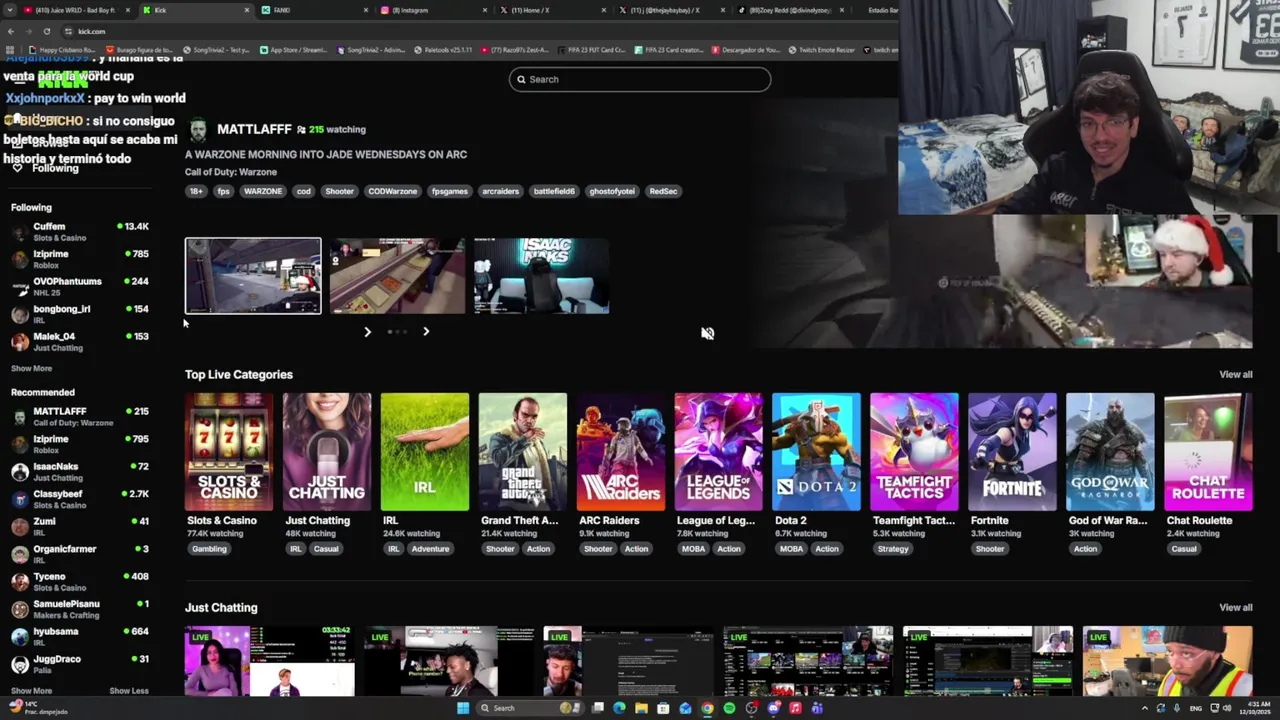Switch to the FANKI browser tab

click(x=312, y=10)
